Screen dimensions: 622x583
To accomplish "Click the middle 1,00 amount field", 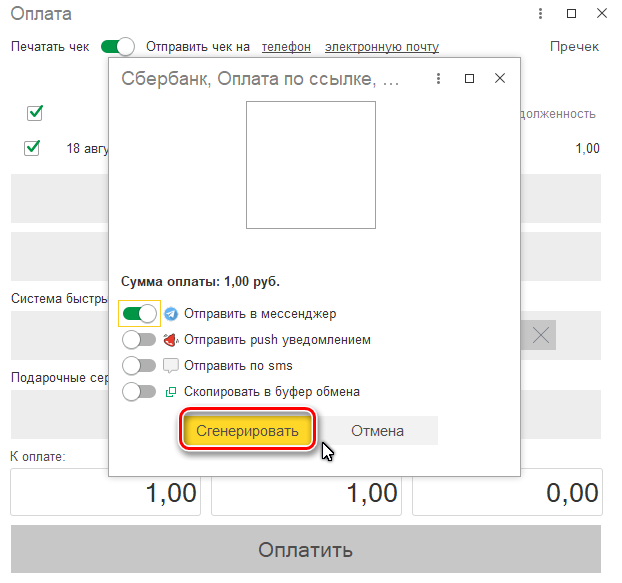I will pos(306,492).
